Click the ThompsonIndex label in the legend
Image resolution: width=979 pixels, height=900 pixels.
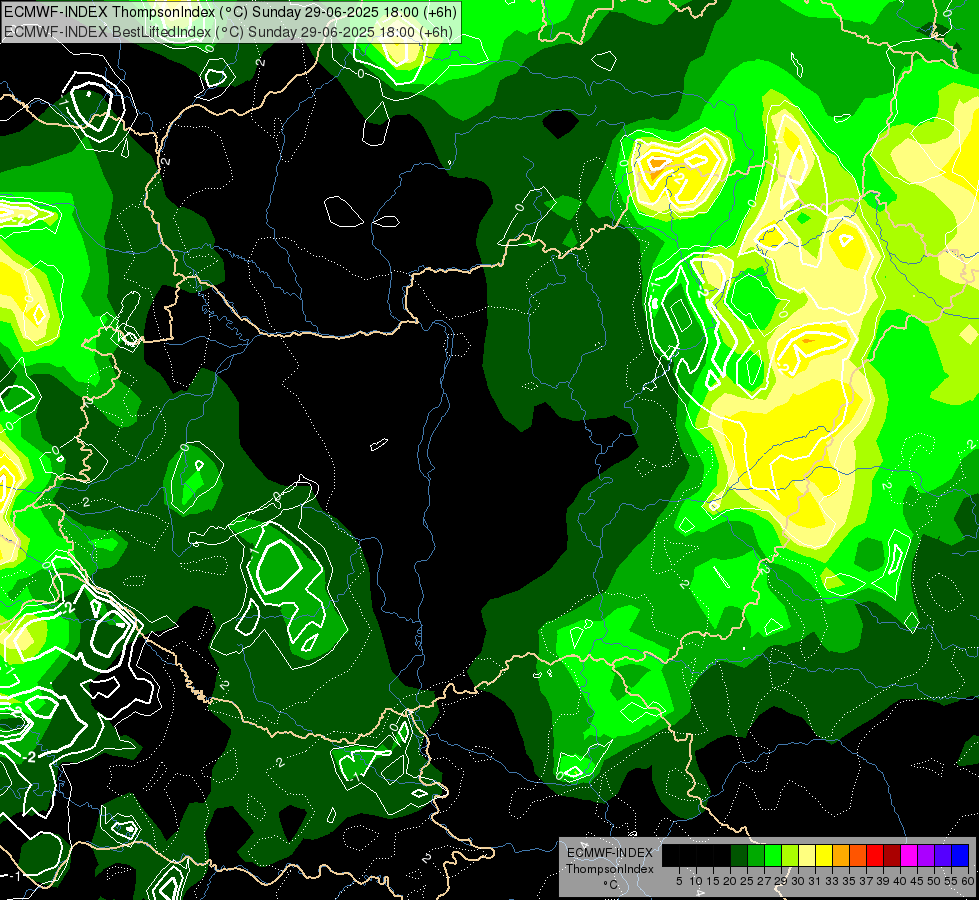(610, 869)
